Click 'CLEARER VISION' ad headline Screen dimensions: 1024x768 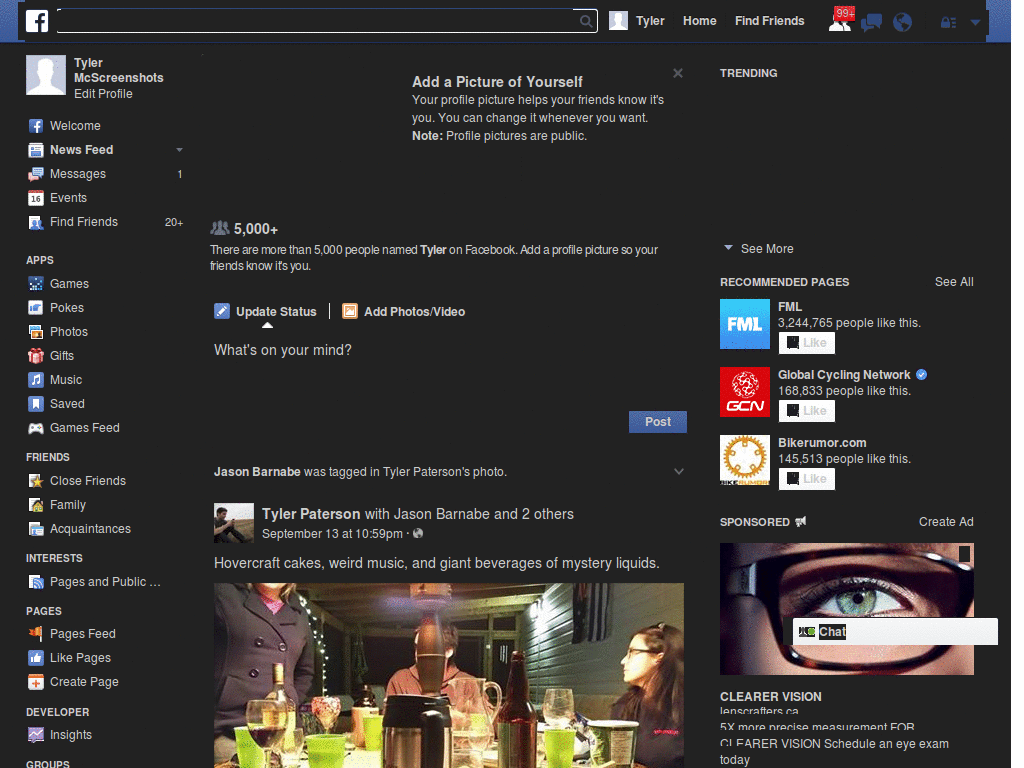coord(771,697)
